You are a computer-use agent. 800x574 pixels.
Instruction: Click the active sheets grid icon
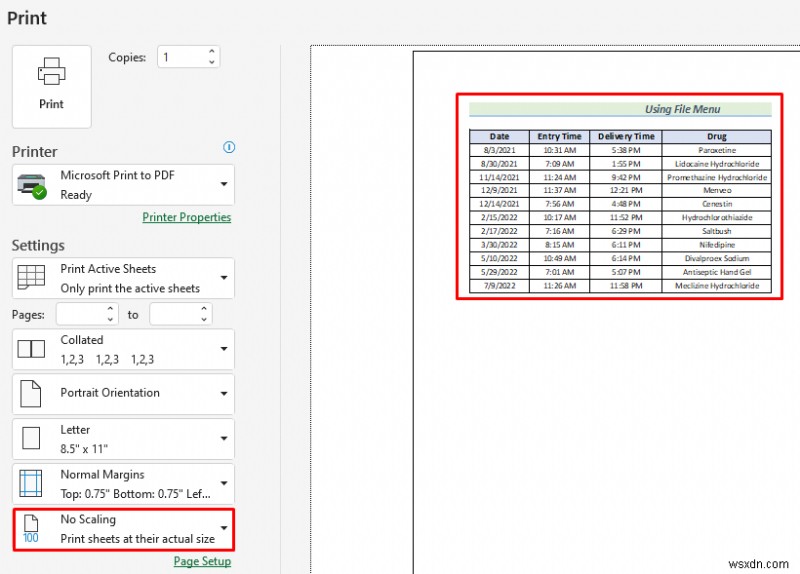tap(31, 278)
